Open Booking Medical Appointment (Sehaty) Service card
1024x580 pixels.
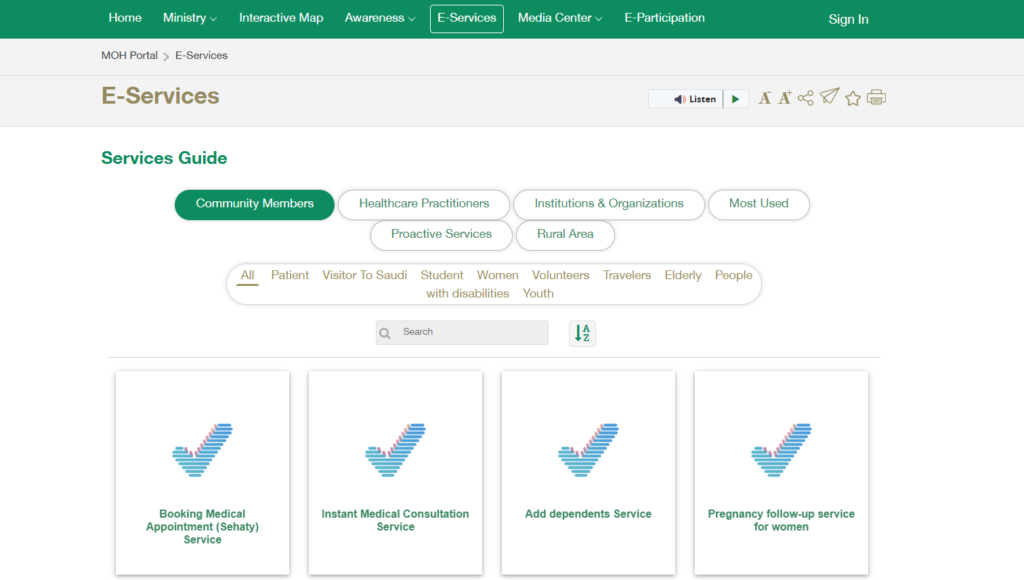pos(202,473)
